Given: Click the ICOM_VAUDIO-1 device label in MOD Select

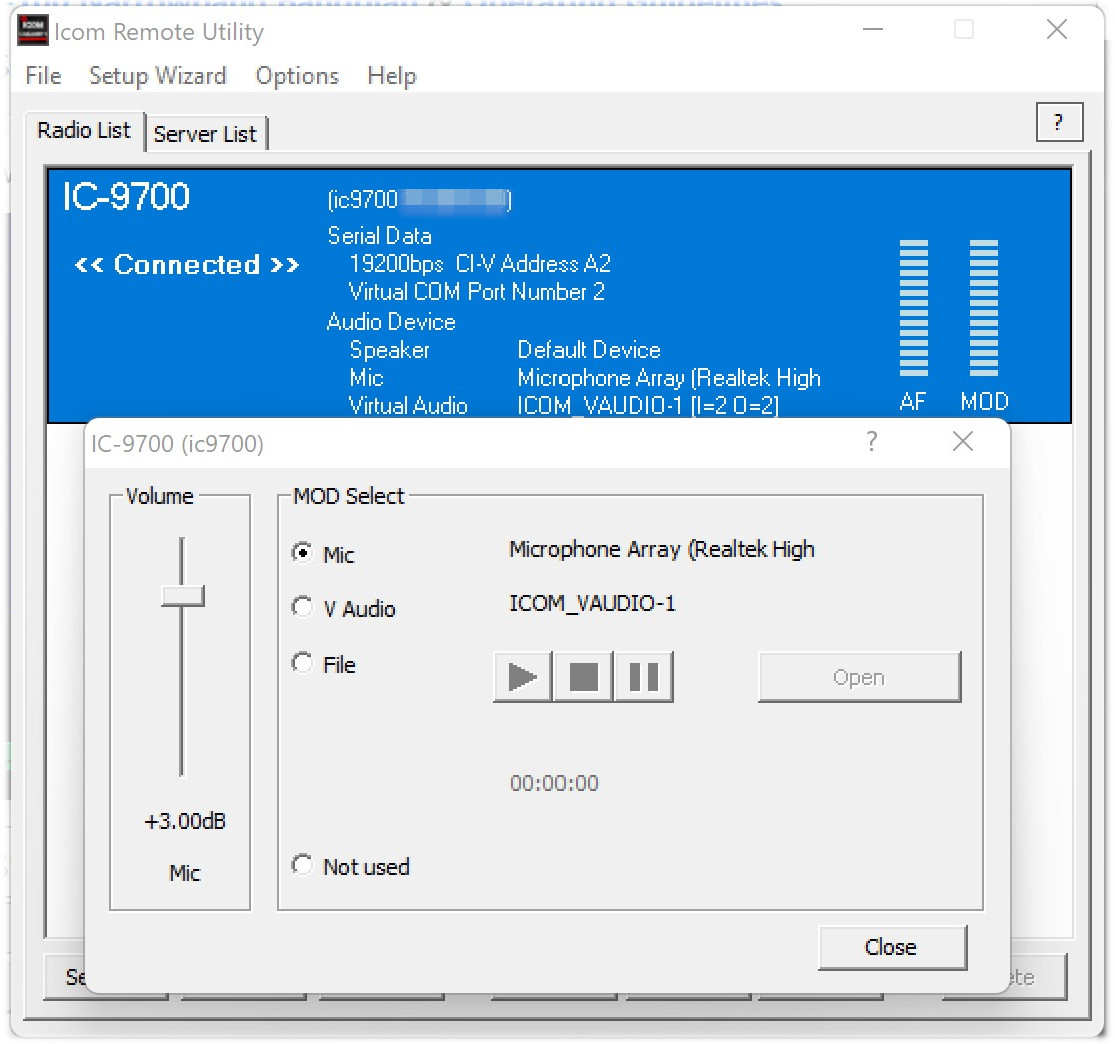Looking at the screenshot, I should pyautogui.click(x=592, y=604).
